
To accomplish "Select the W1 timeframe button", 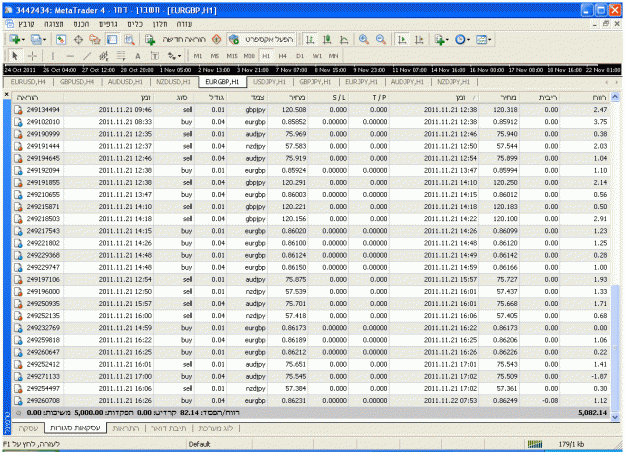I will pyautogui.click(x=317, y=56).
